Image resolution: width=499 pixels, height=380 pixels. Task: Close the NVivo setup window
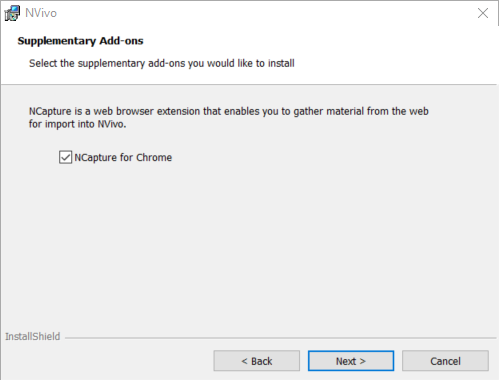tap(483, 13)
